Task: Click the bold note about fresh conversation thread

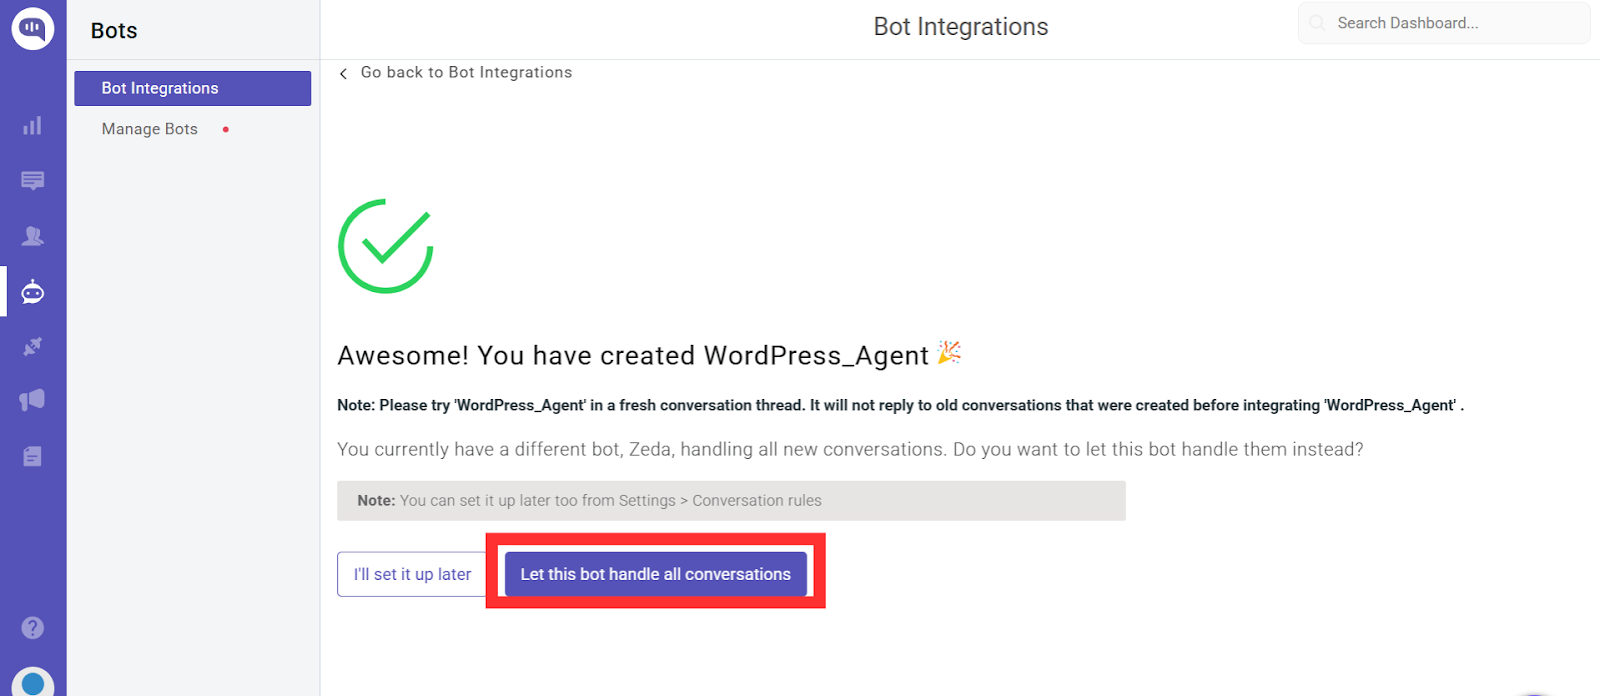Action: pyautogui.click(x=900, y=405)
